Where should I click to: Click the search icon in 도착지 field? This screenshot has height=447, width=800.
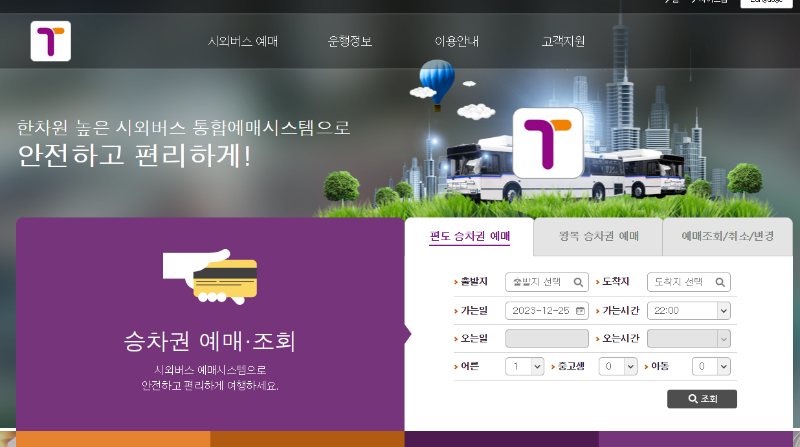[x=720, y=282]
